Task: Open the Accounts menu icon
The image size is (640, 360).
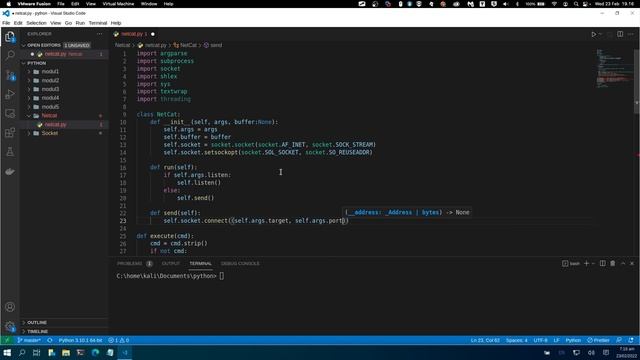Action: [x=10, y=307]
